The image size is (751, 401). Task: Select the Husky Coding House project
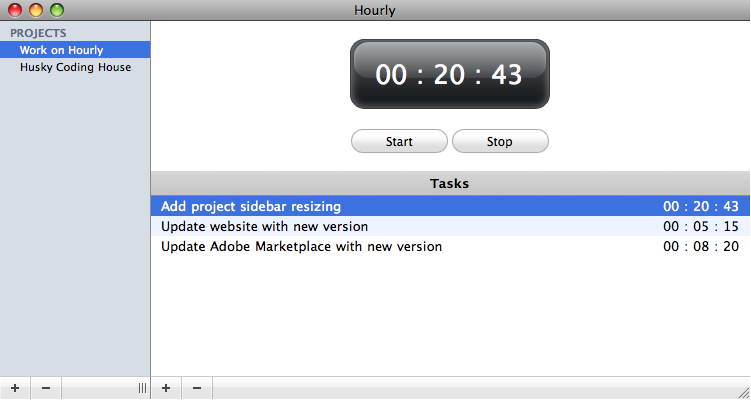(75, 67)
